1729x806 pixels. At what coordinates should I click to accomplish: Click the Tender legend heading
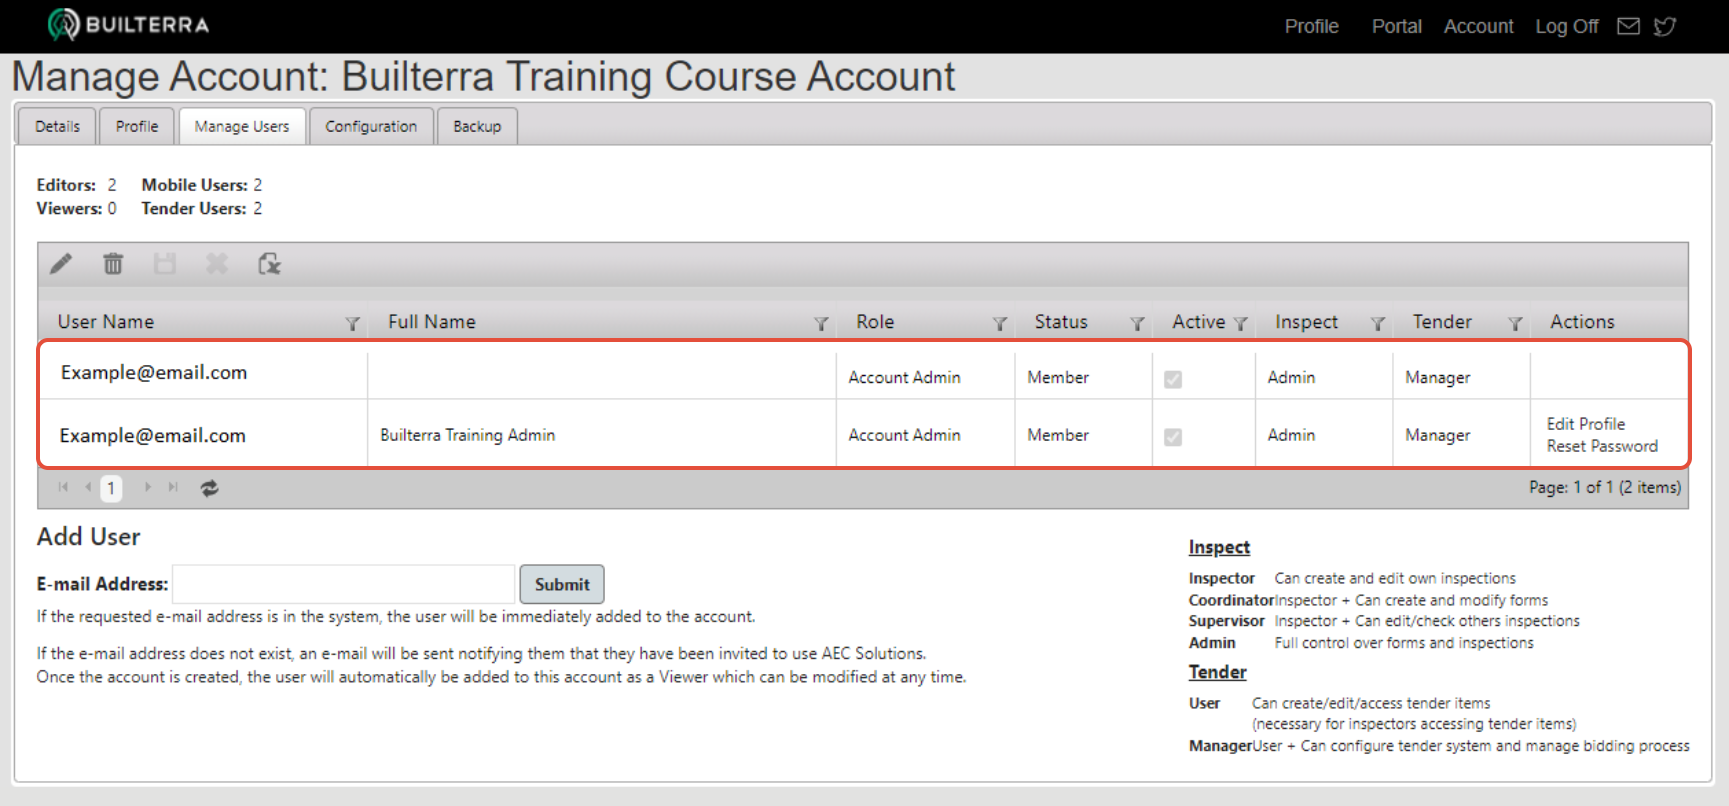[x=1217, y=672]
